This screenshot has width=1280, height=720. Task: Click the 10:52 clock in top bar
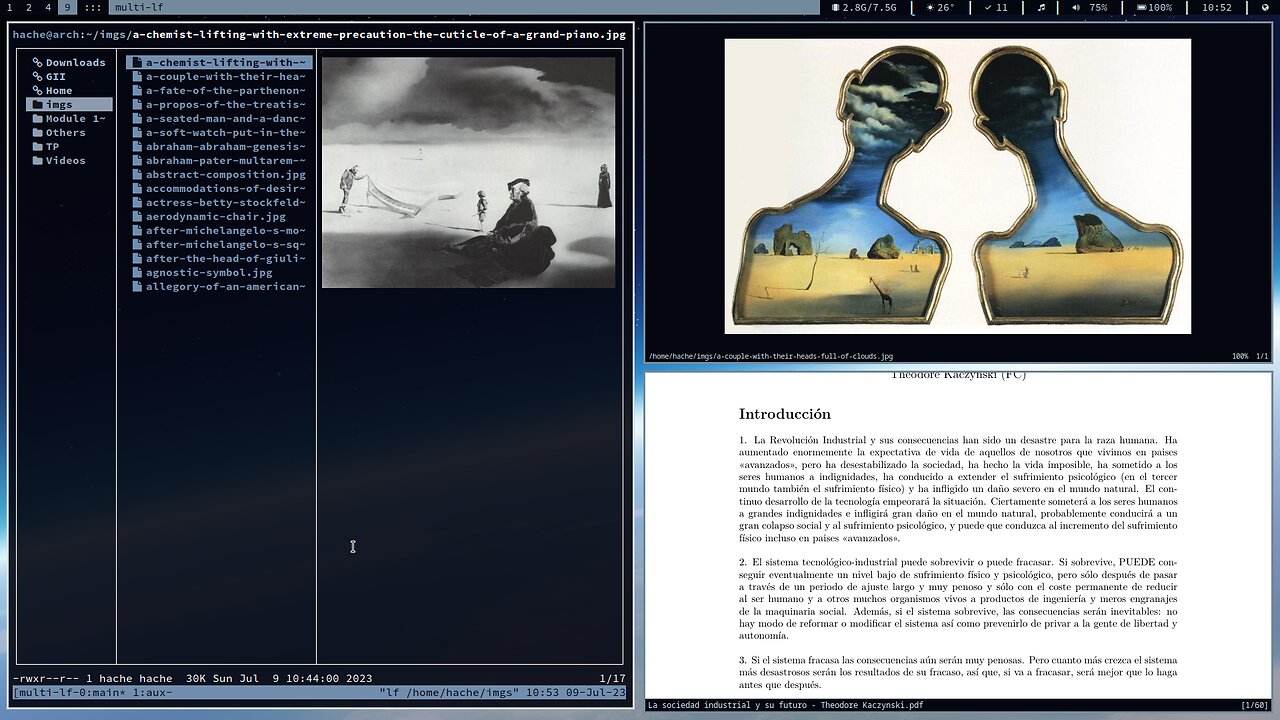[x=1217, y=7]
